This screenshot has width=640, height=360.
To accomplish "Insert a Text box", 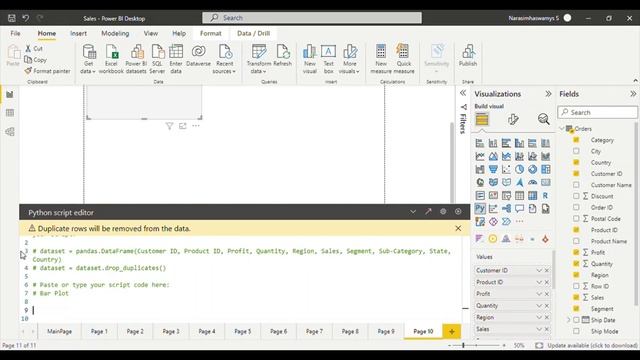I will click(x=329, y=59).
